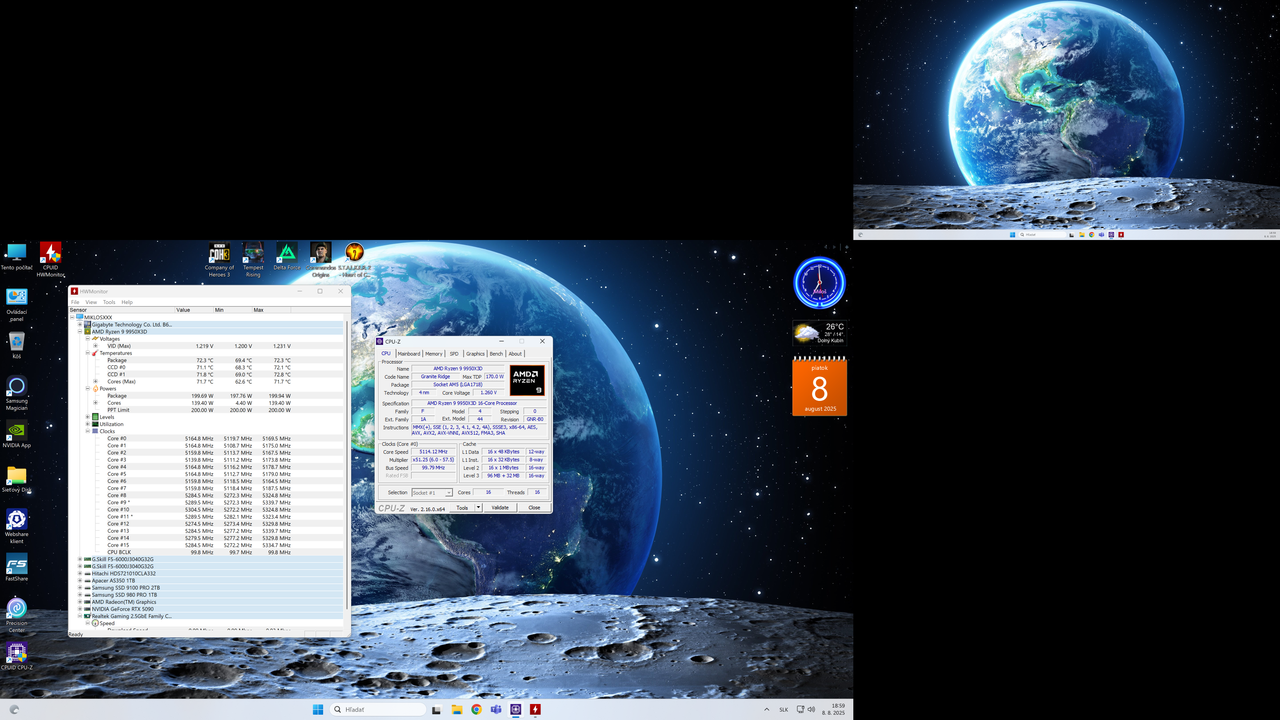Show hidden system tray icons
This screenshot has width=1280, height=720.
click(767, 709)
